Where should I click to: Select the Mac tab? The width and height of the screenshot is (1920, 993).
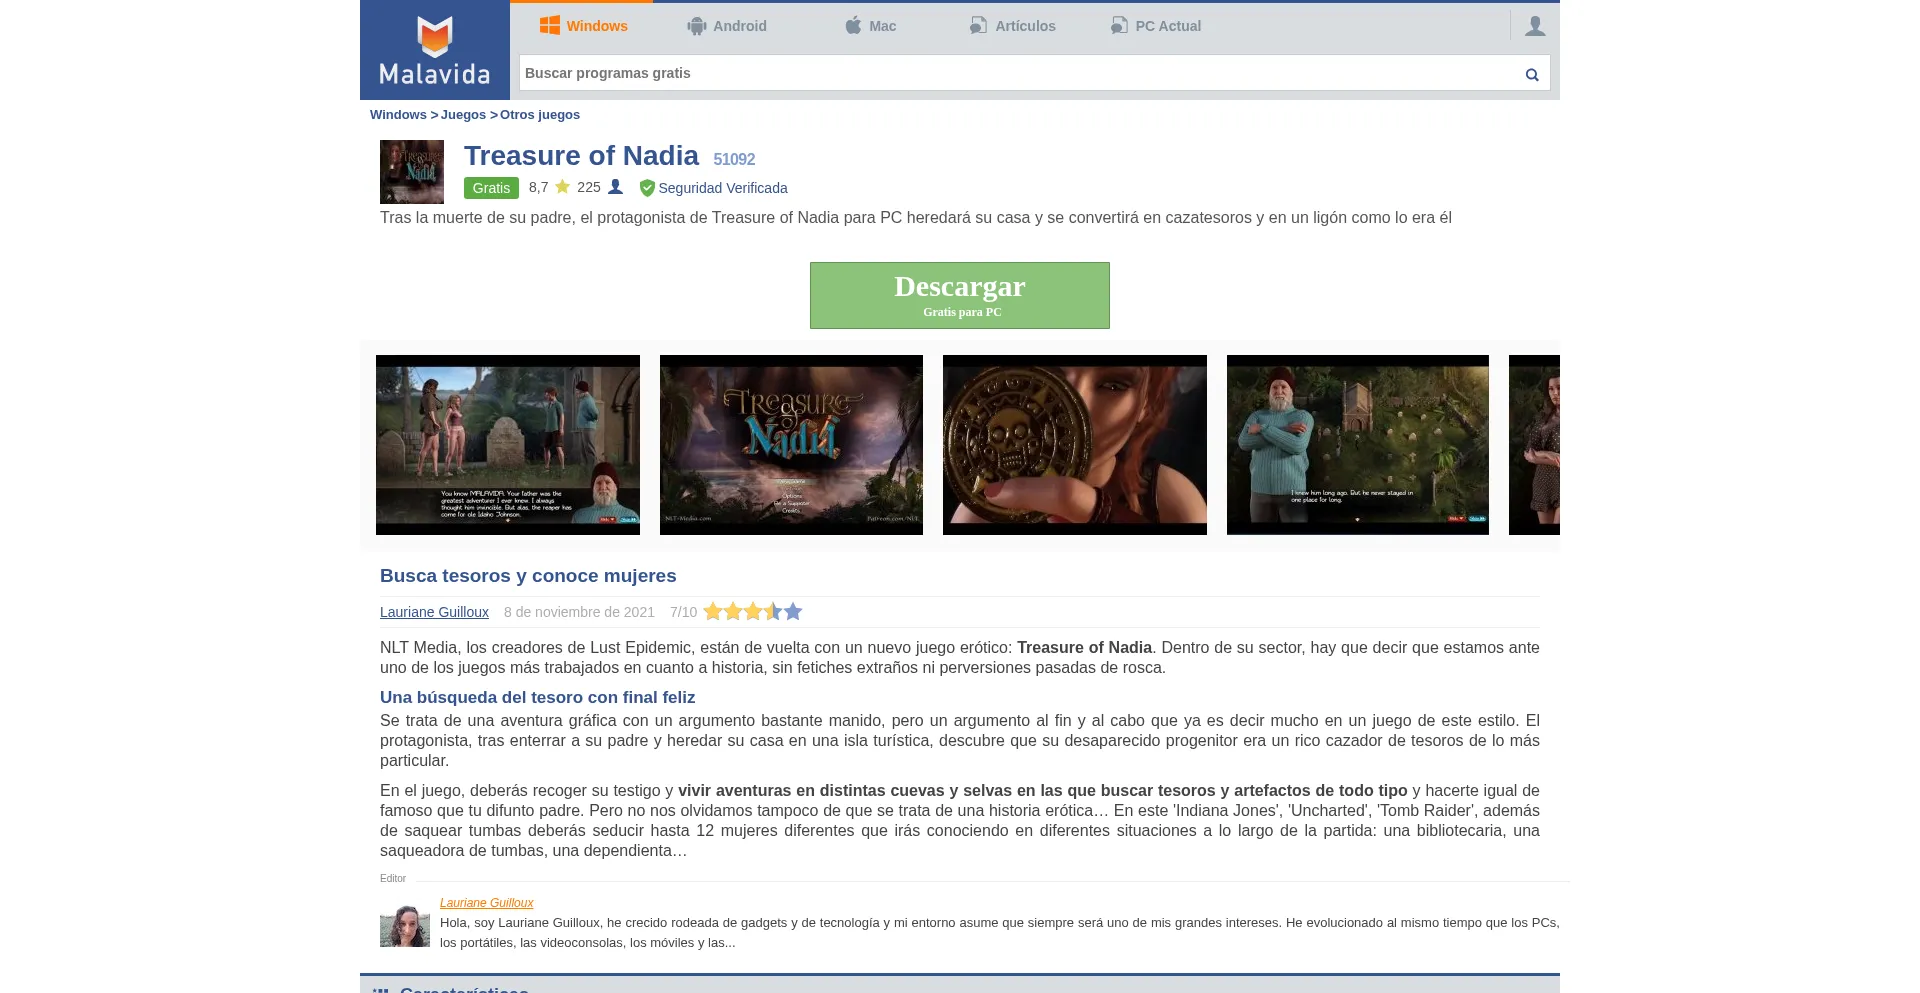click(x=870, y=26)
